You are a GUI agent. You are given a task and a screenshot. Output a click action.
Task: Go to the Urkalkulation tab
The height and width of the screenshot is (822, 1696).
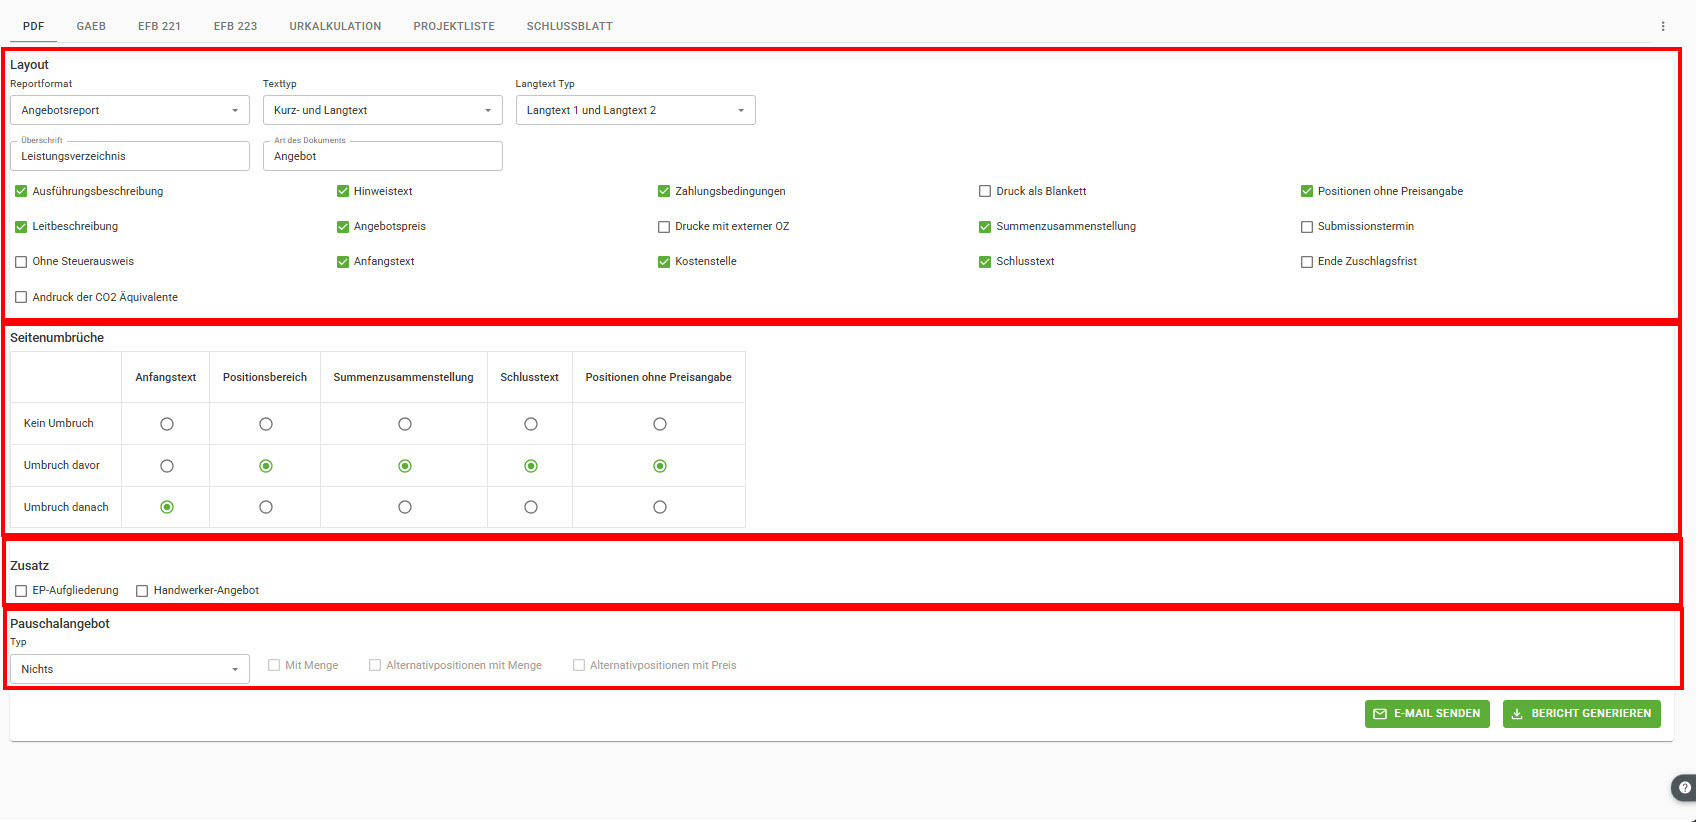pos(335,26)
